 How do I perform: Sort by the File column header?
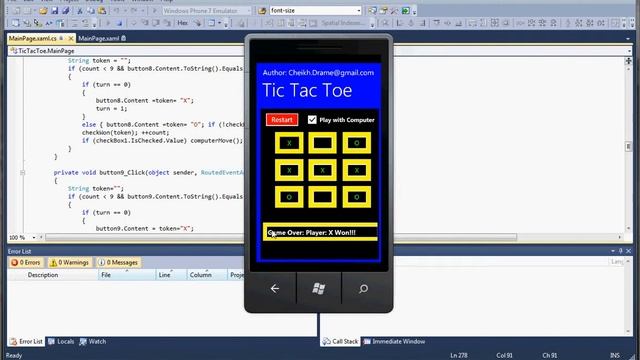pyautogui.click(x=127, y=275)
